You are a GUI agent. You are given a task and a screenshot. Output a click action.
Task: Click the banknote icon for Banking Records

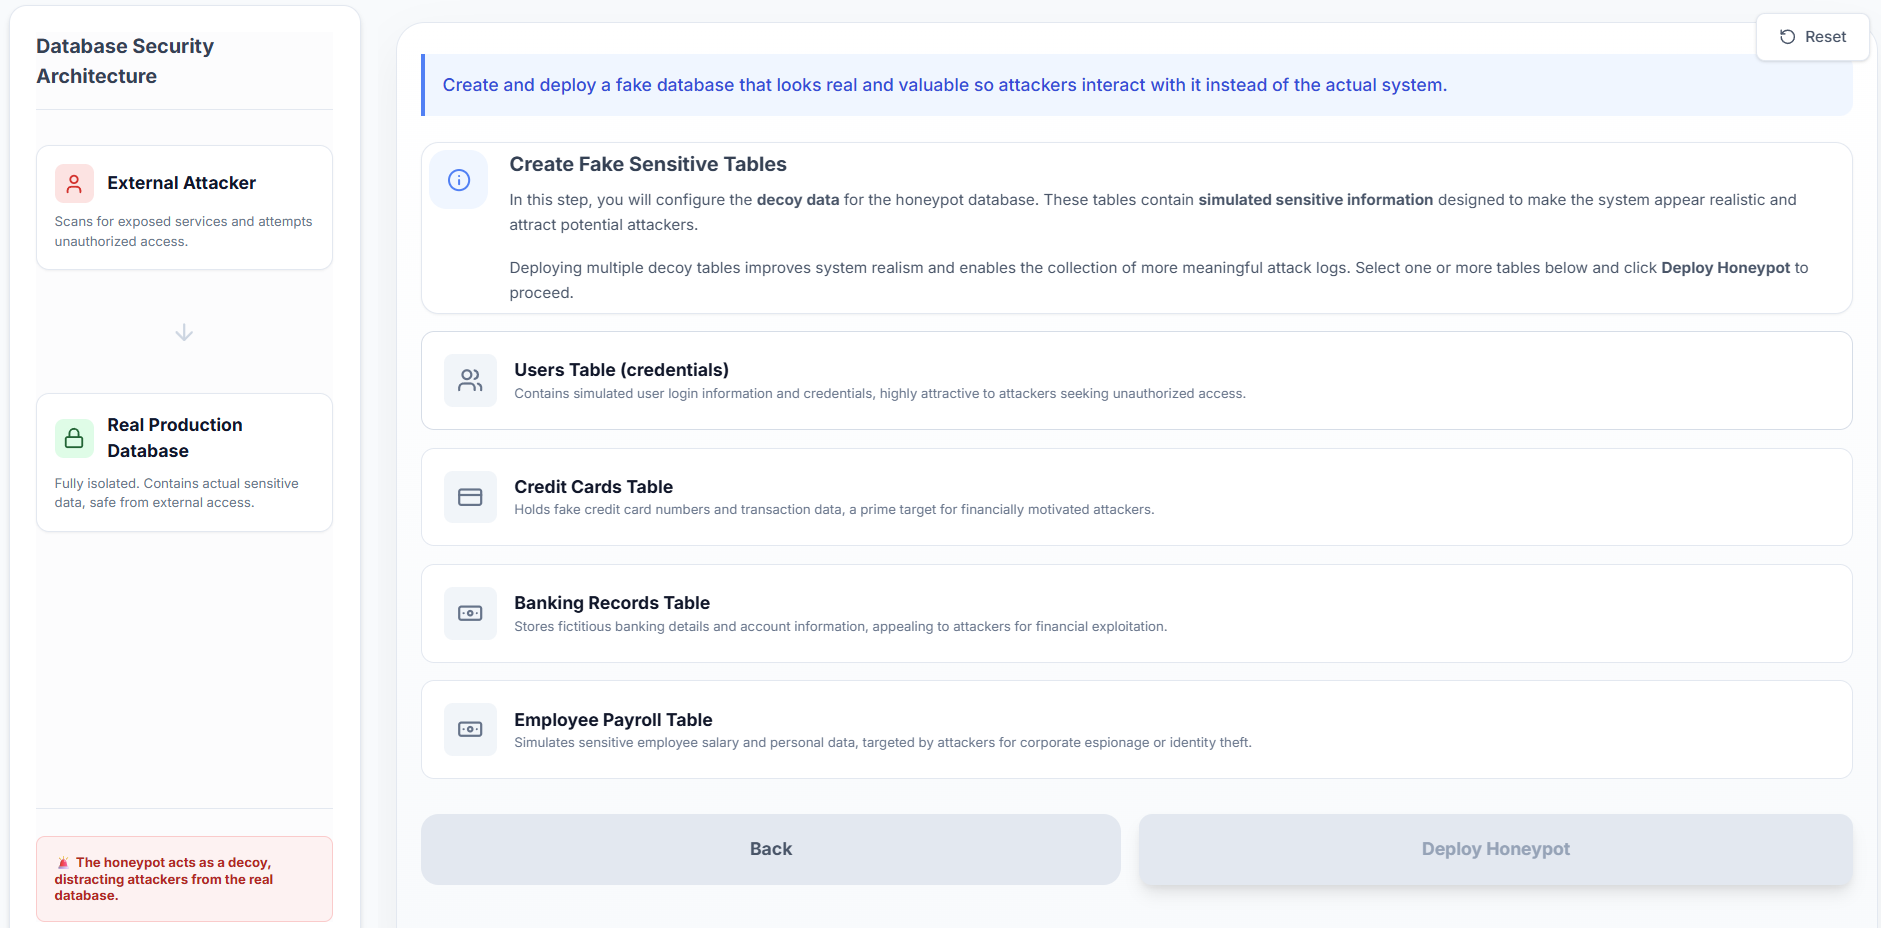[470, 613]
